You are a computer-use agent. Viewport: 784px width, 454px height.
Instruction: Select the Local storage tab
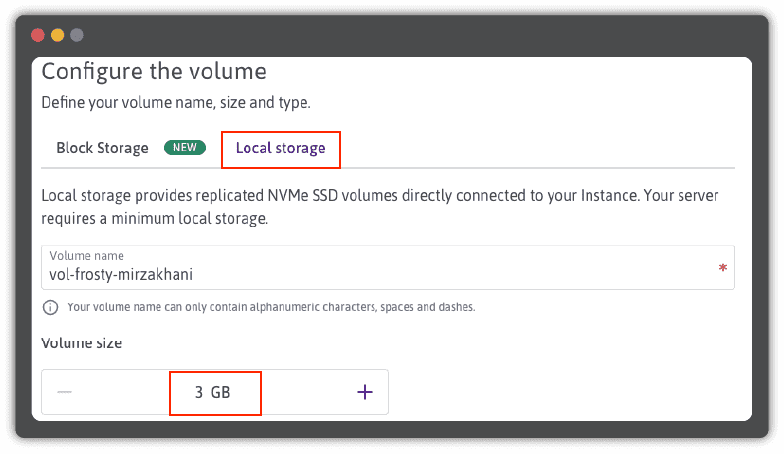pos(280,148)
